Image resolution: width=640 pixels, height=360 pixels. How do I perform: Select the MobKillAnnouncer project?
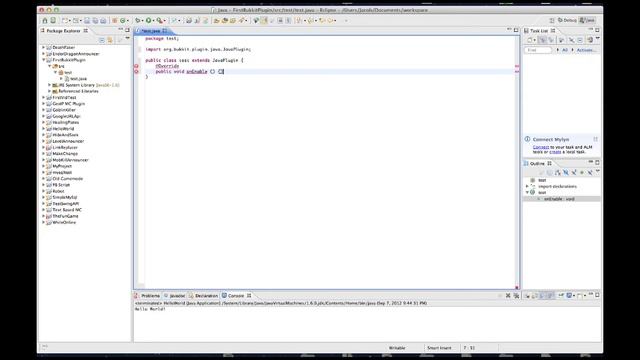click(x=70, y=160)
